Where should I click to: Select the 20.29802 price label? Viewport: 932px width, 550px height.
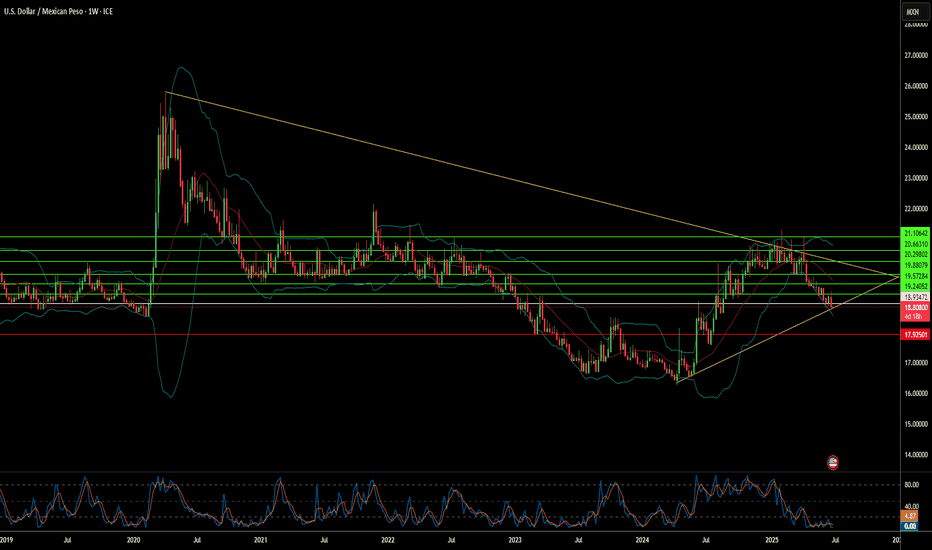tap(915, 254)
